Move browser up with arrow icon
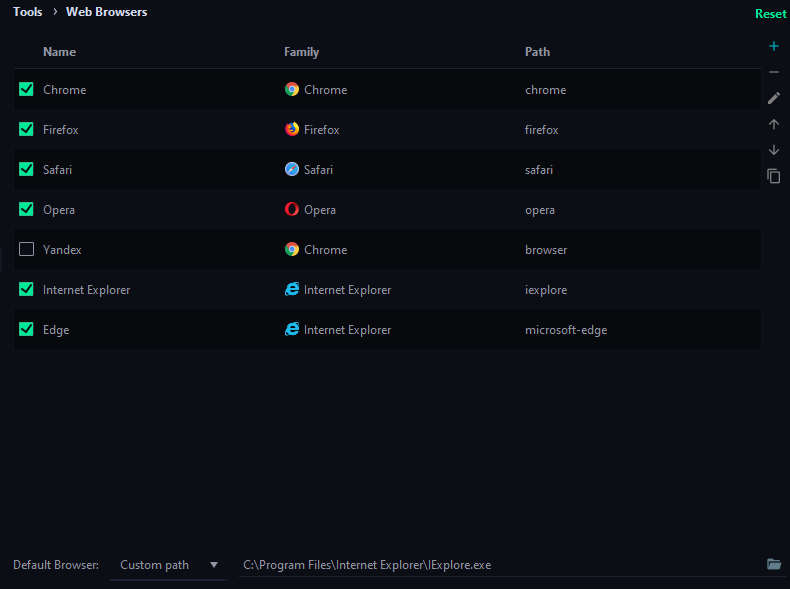Viewport: 790px width, 589px height. (773, 124)
